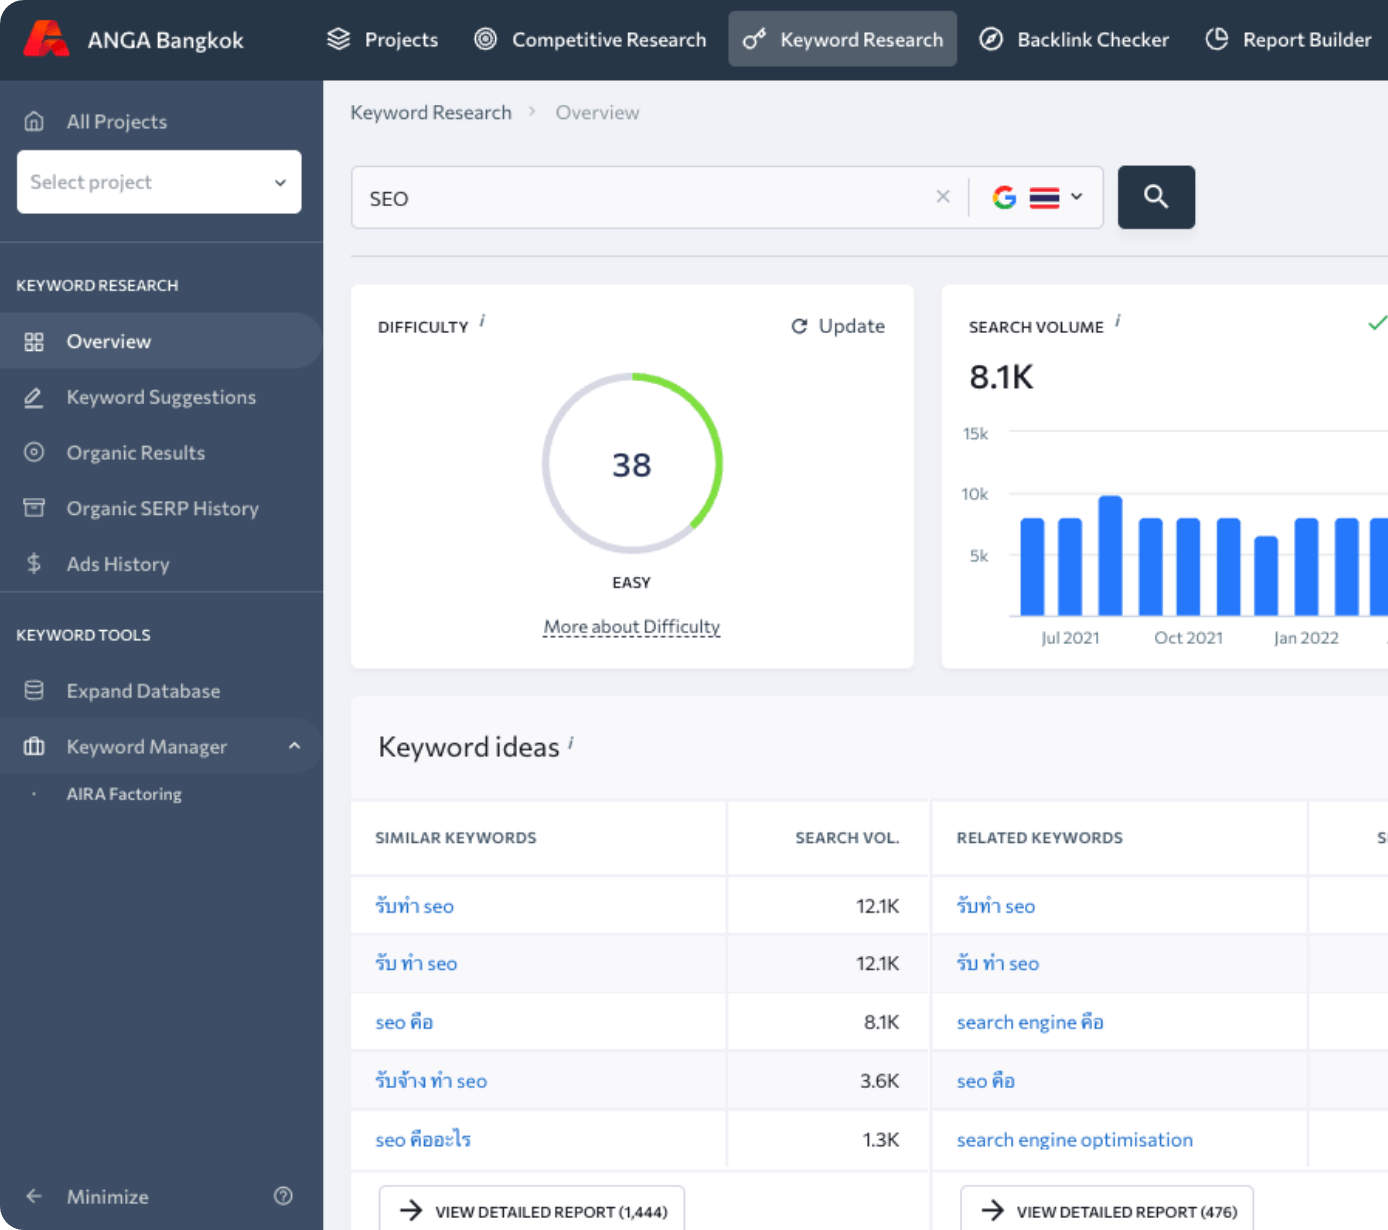1388x1230 pixels.
Task: Open similar keyword 'รับจ้าง ทำ seo'
Action: (x=431, y=1080)
